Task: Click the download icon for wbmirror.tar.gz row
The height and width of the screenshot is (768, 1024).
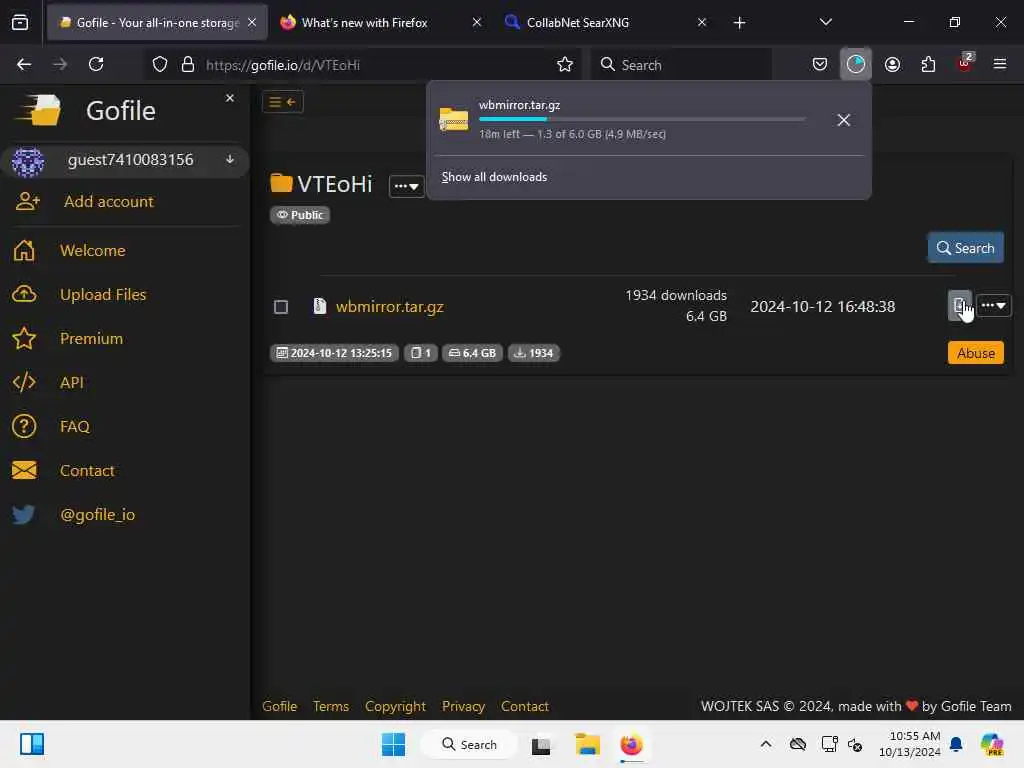Action: tap(959, 306)
